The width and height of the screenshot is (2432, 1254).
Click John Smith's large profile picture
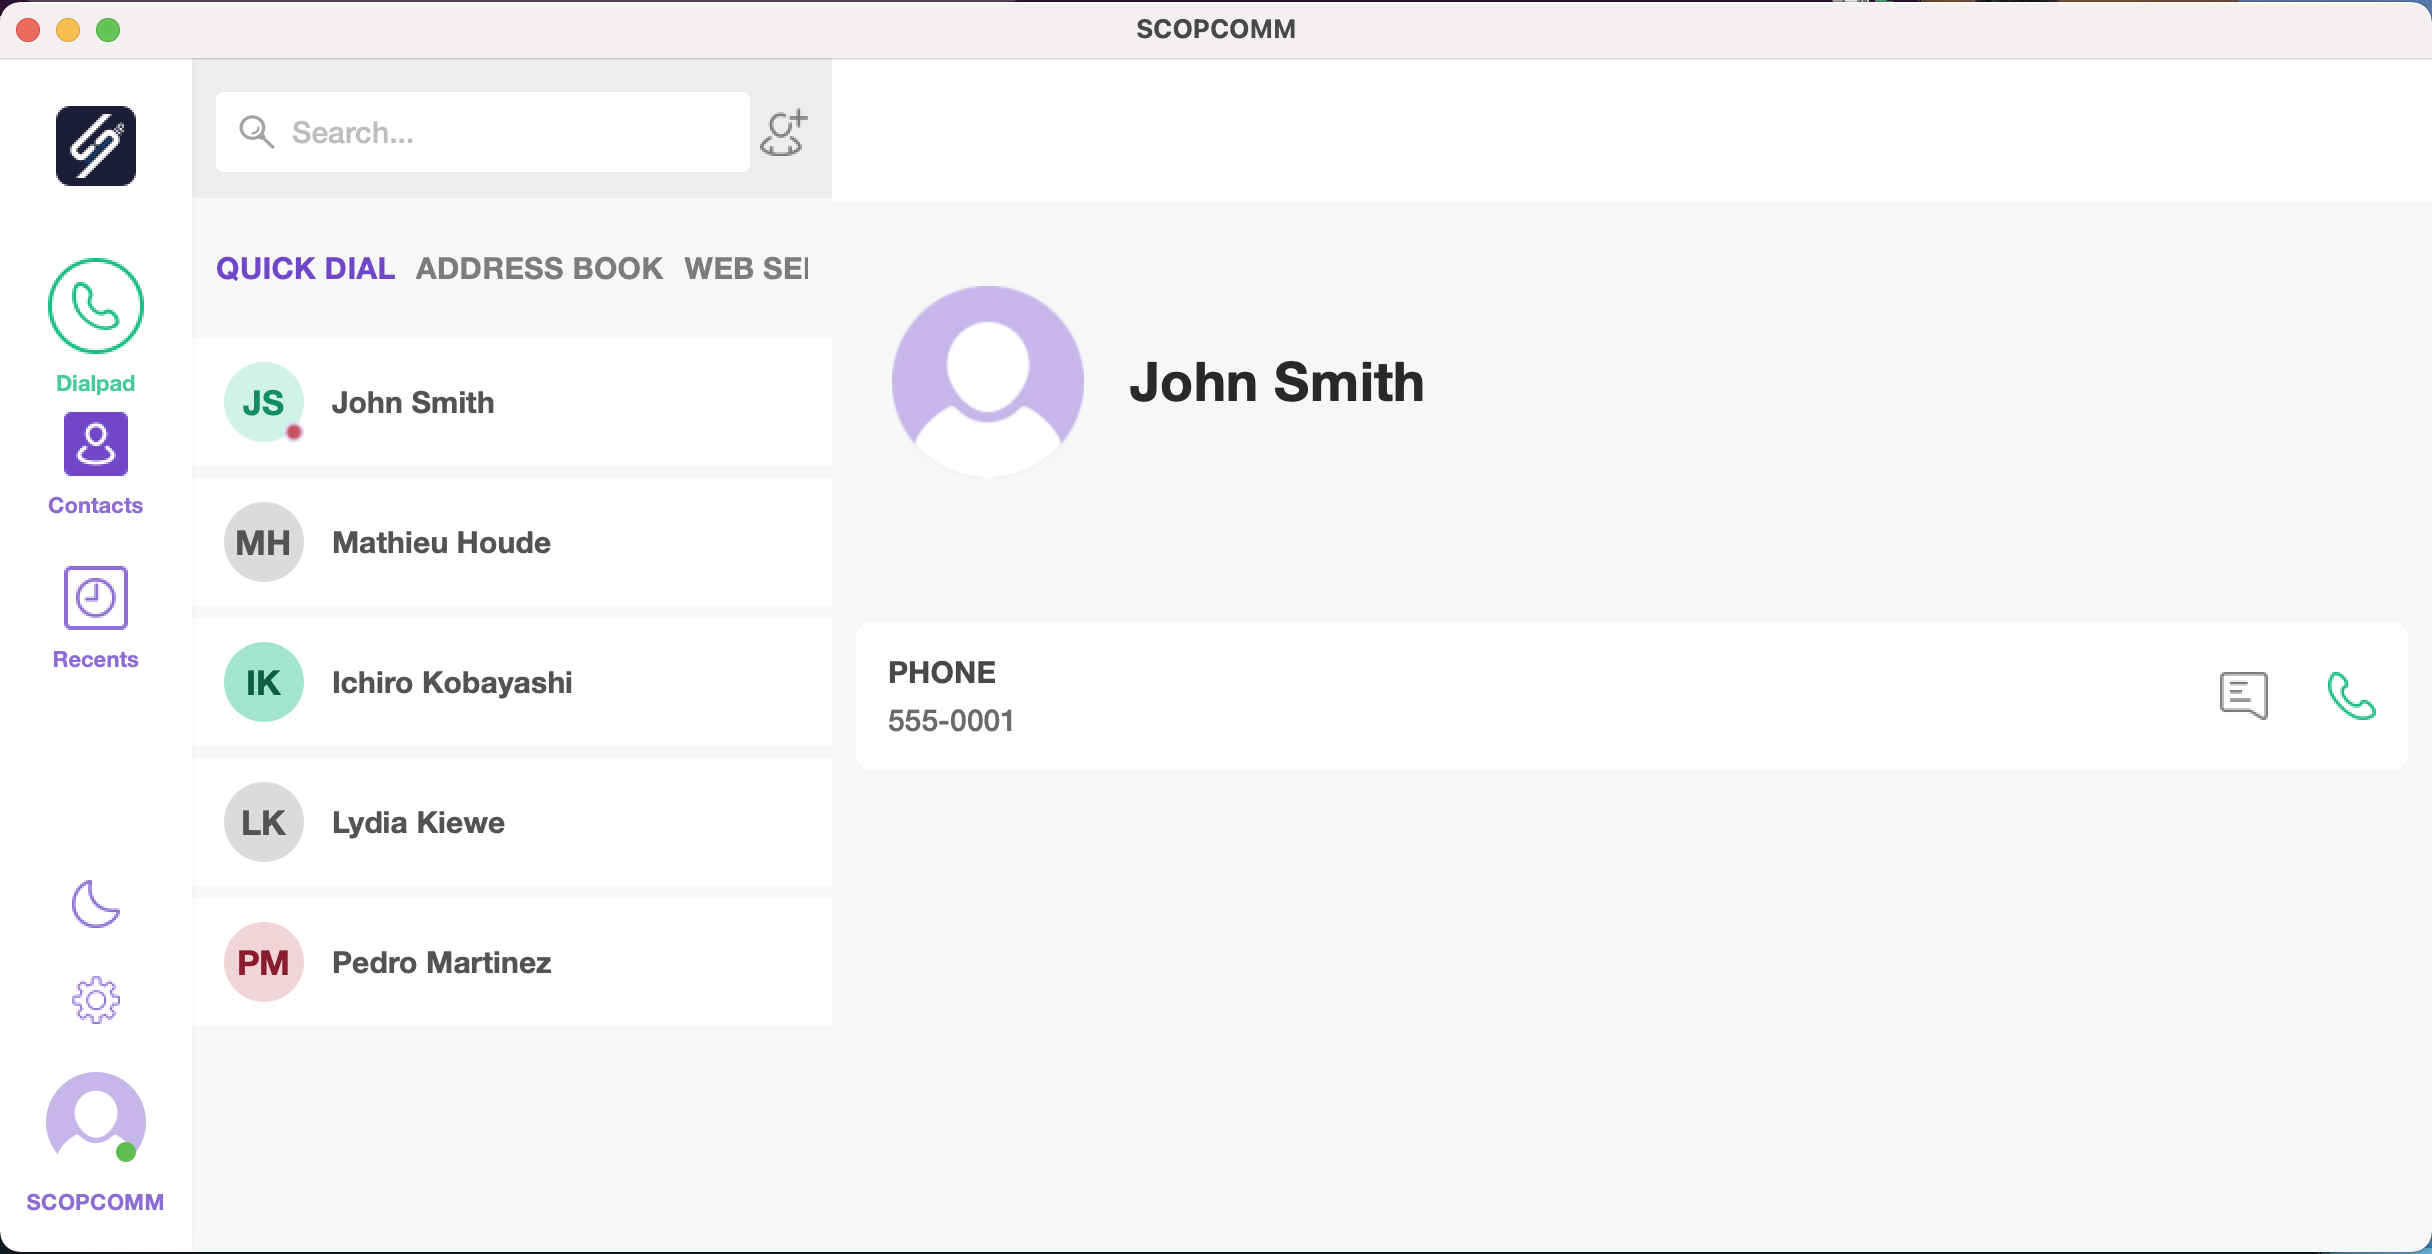[987, 382]
